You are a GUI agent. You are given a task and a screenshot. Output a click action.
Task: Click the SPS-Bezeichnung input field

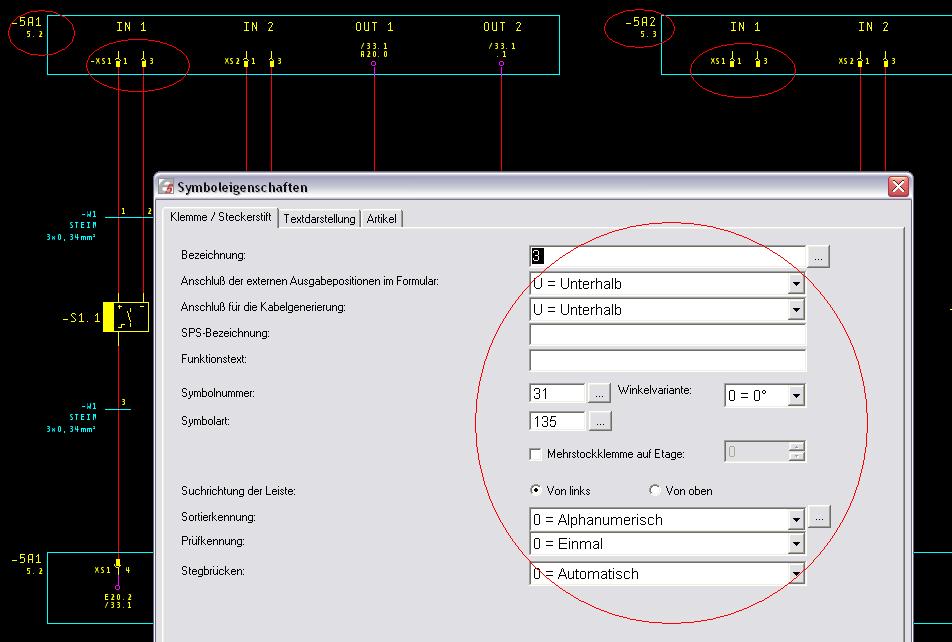coord(667,335)
